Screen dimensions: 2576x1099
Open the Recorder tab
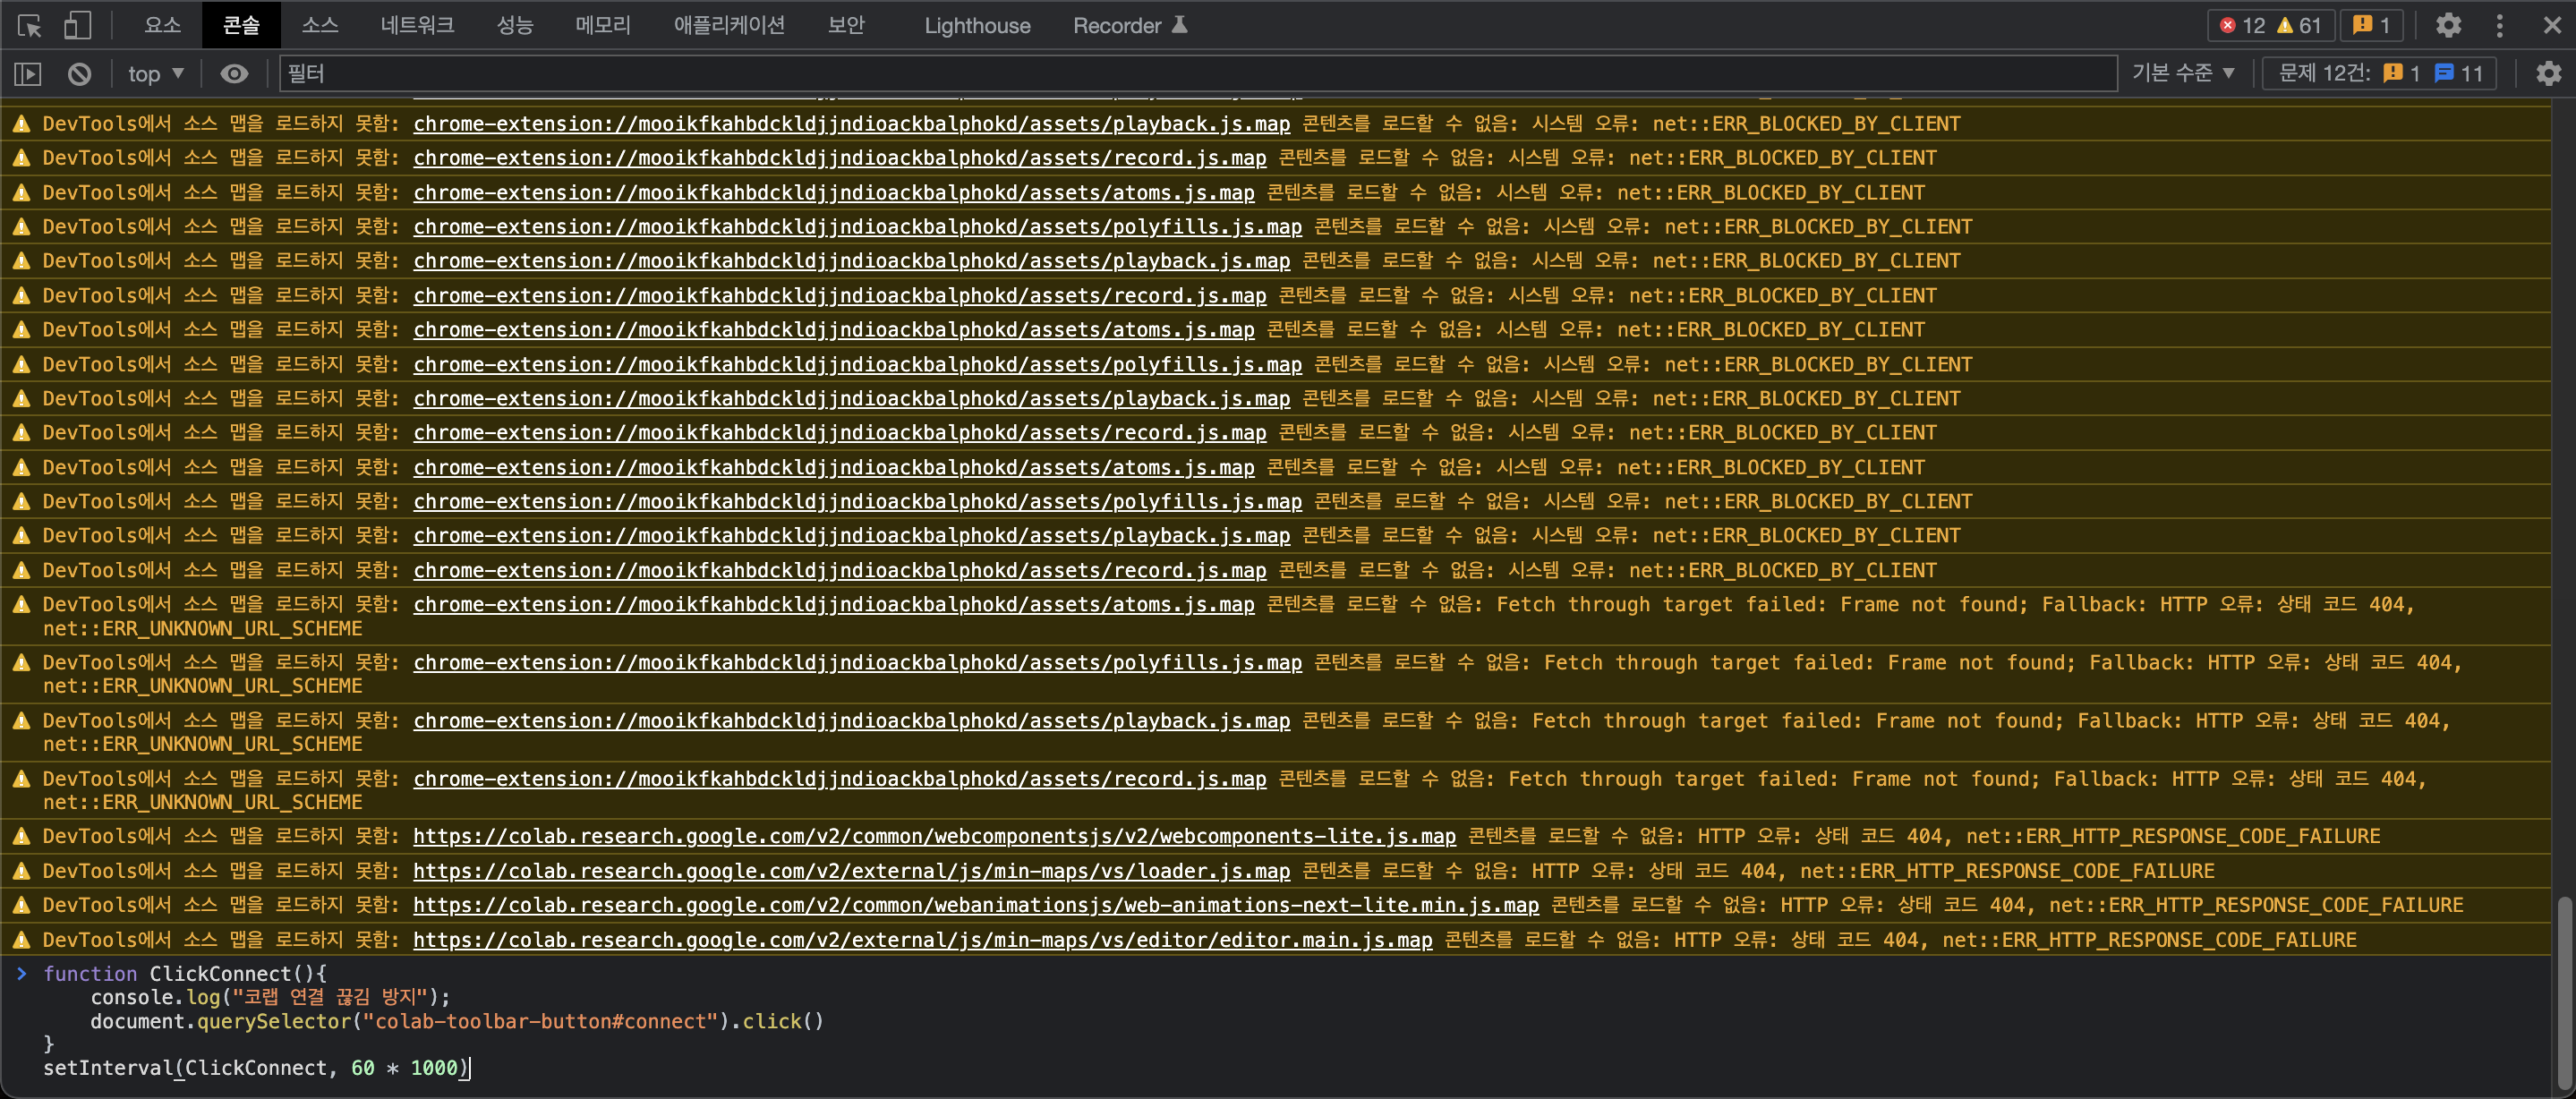click(x=1129, y=26)
